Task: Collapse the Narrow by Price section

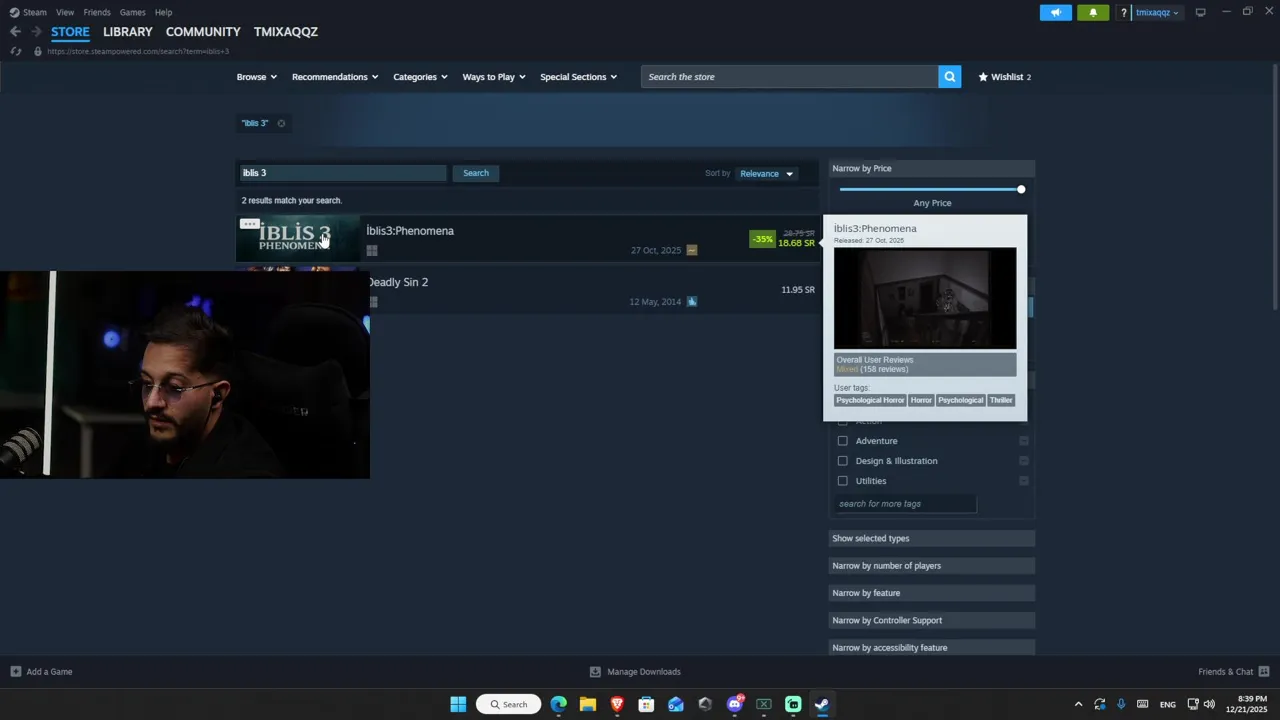Action: (932, 168)
